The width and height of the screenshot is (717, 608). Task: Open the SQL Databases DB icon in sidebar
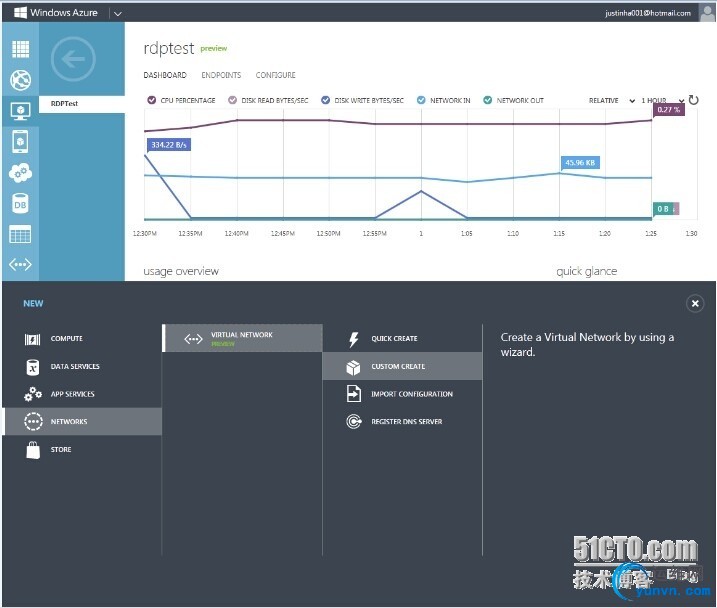coord(20,204)
